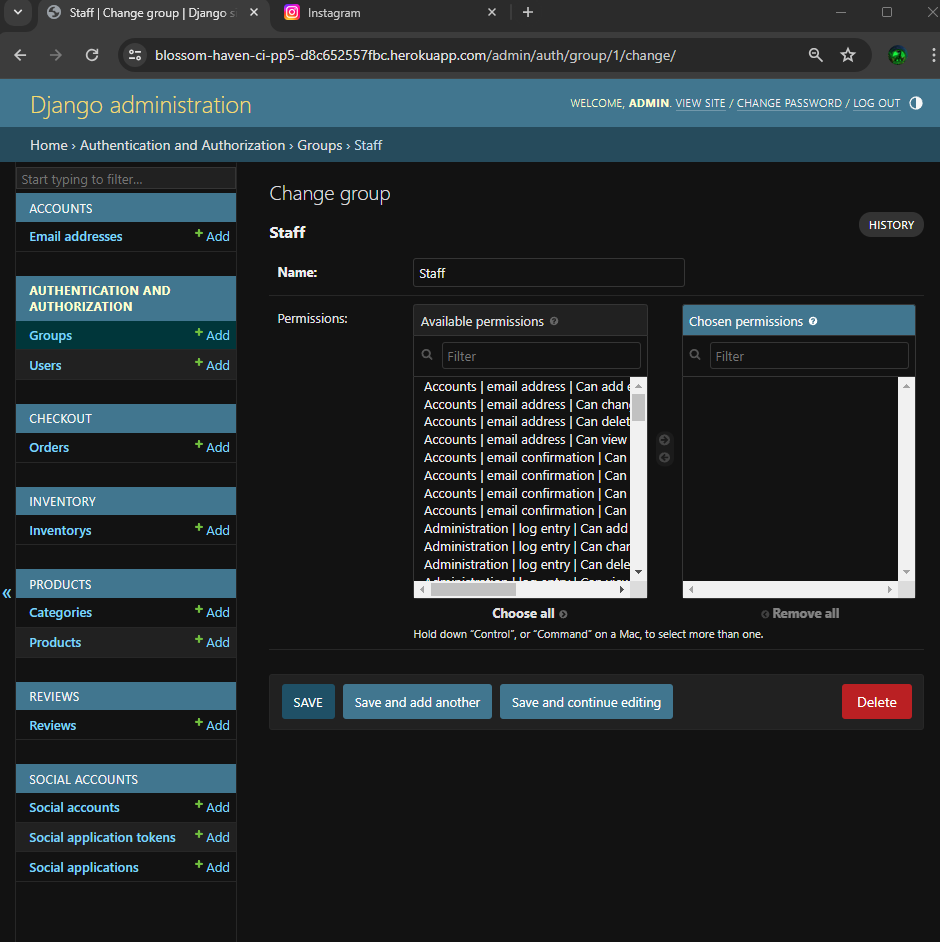Image resolution: width=940 pixels, height=942 pixels.
Task: Click Save and add another
Action: pos(417,702)
